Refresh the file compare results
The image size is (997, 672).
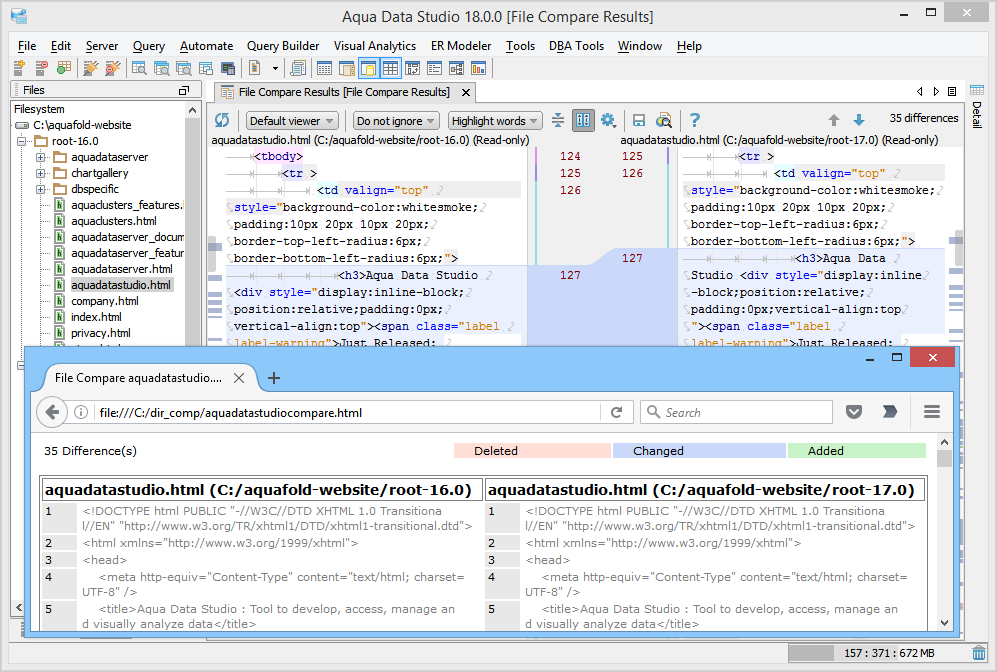click(x=222, y=120)
